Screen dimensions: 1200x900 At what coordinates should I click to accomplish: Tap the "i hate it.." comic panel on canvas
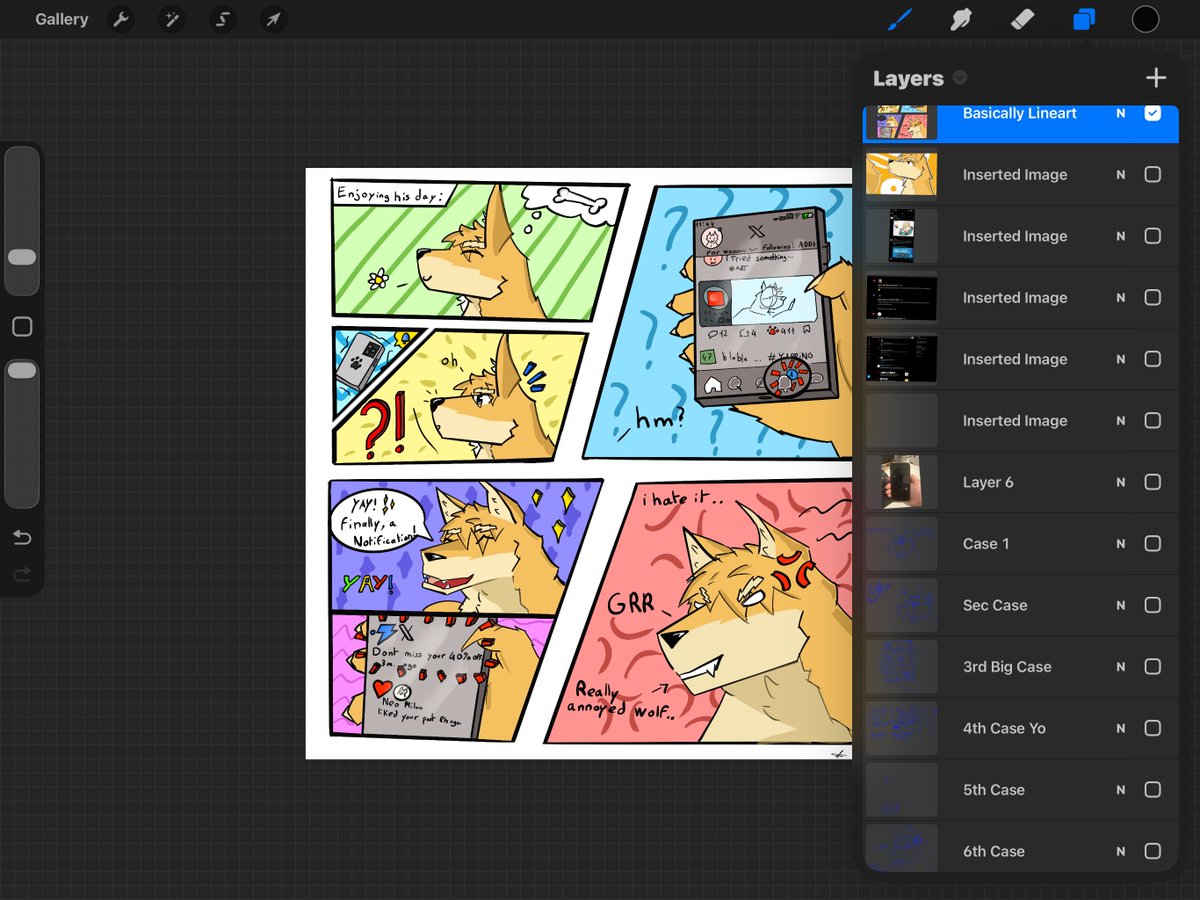700,612
